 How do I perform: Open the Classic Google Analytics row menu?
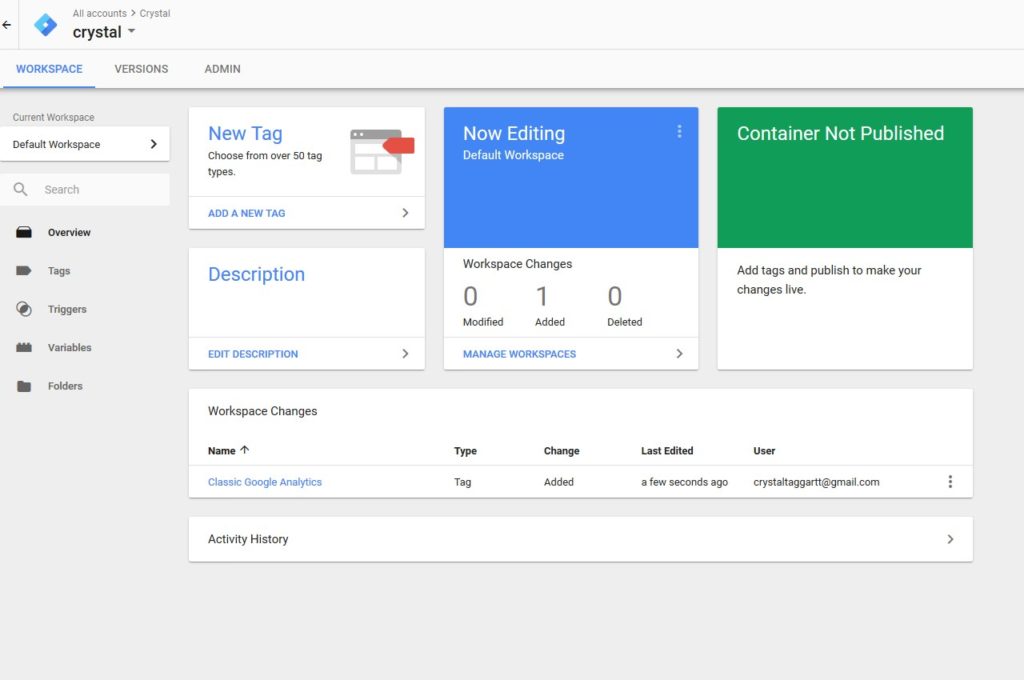(950, 481)
